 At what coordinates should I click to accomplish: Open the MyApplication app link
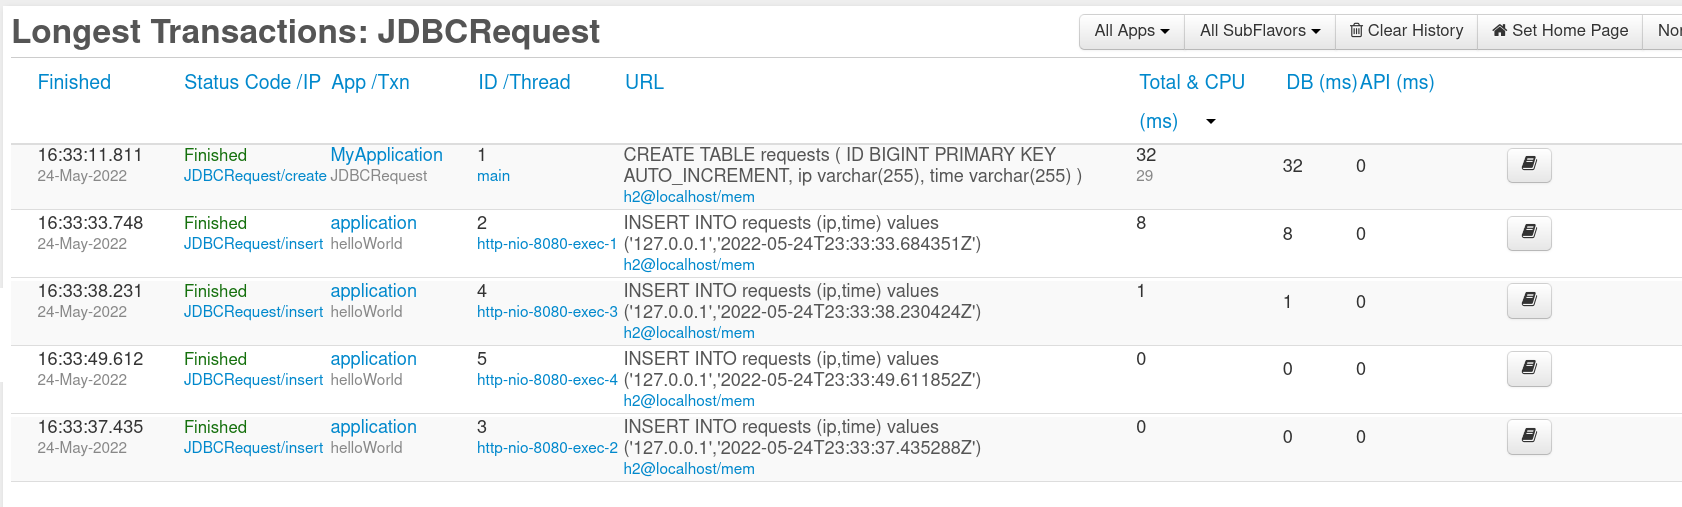pos(386,155)
